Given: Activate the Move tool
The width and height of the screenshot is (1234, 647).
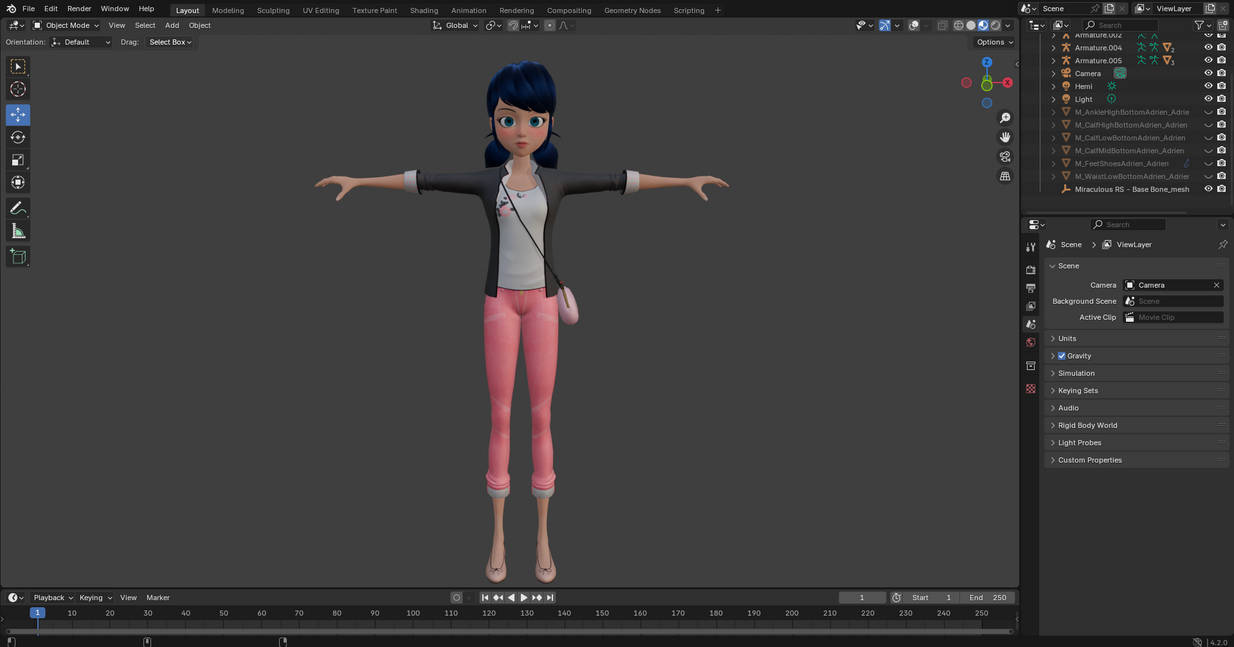Looking at the screenshot, I should 18,115.
